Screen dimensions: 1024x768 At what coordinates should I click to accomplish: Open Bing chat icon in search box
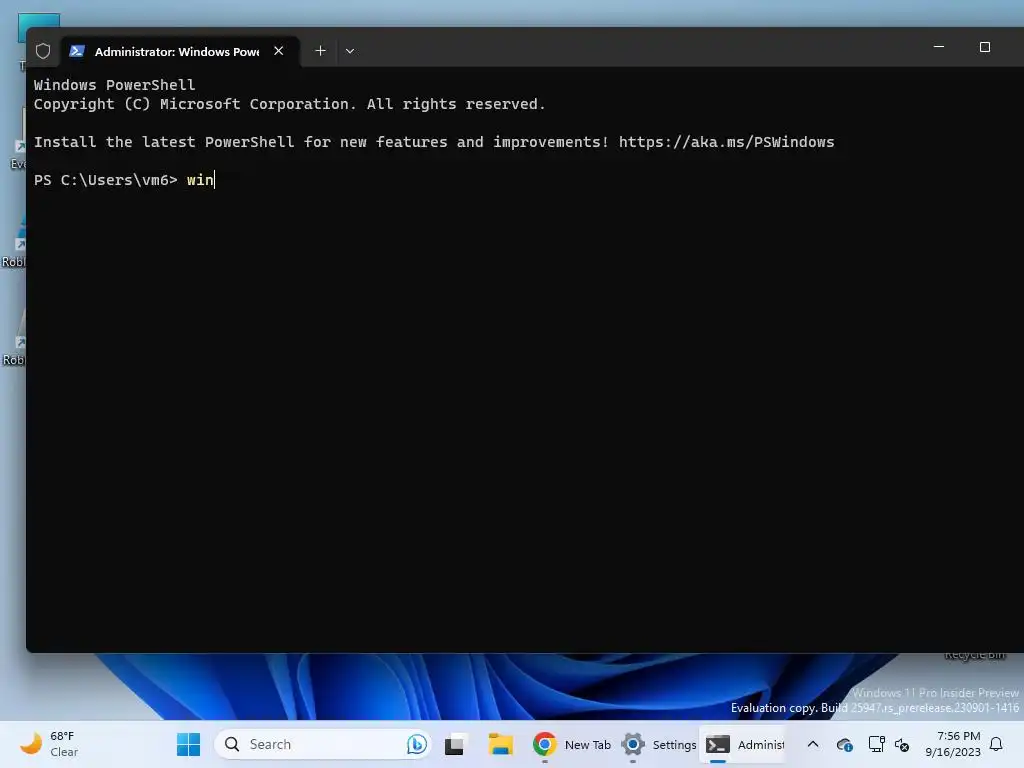click(x=417, y=744)
